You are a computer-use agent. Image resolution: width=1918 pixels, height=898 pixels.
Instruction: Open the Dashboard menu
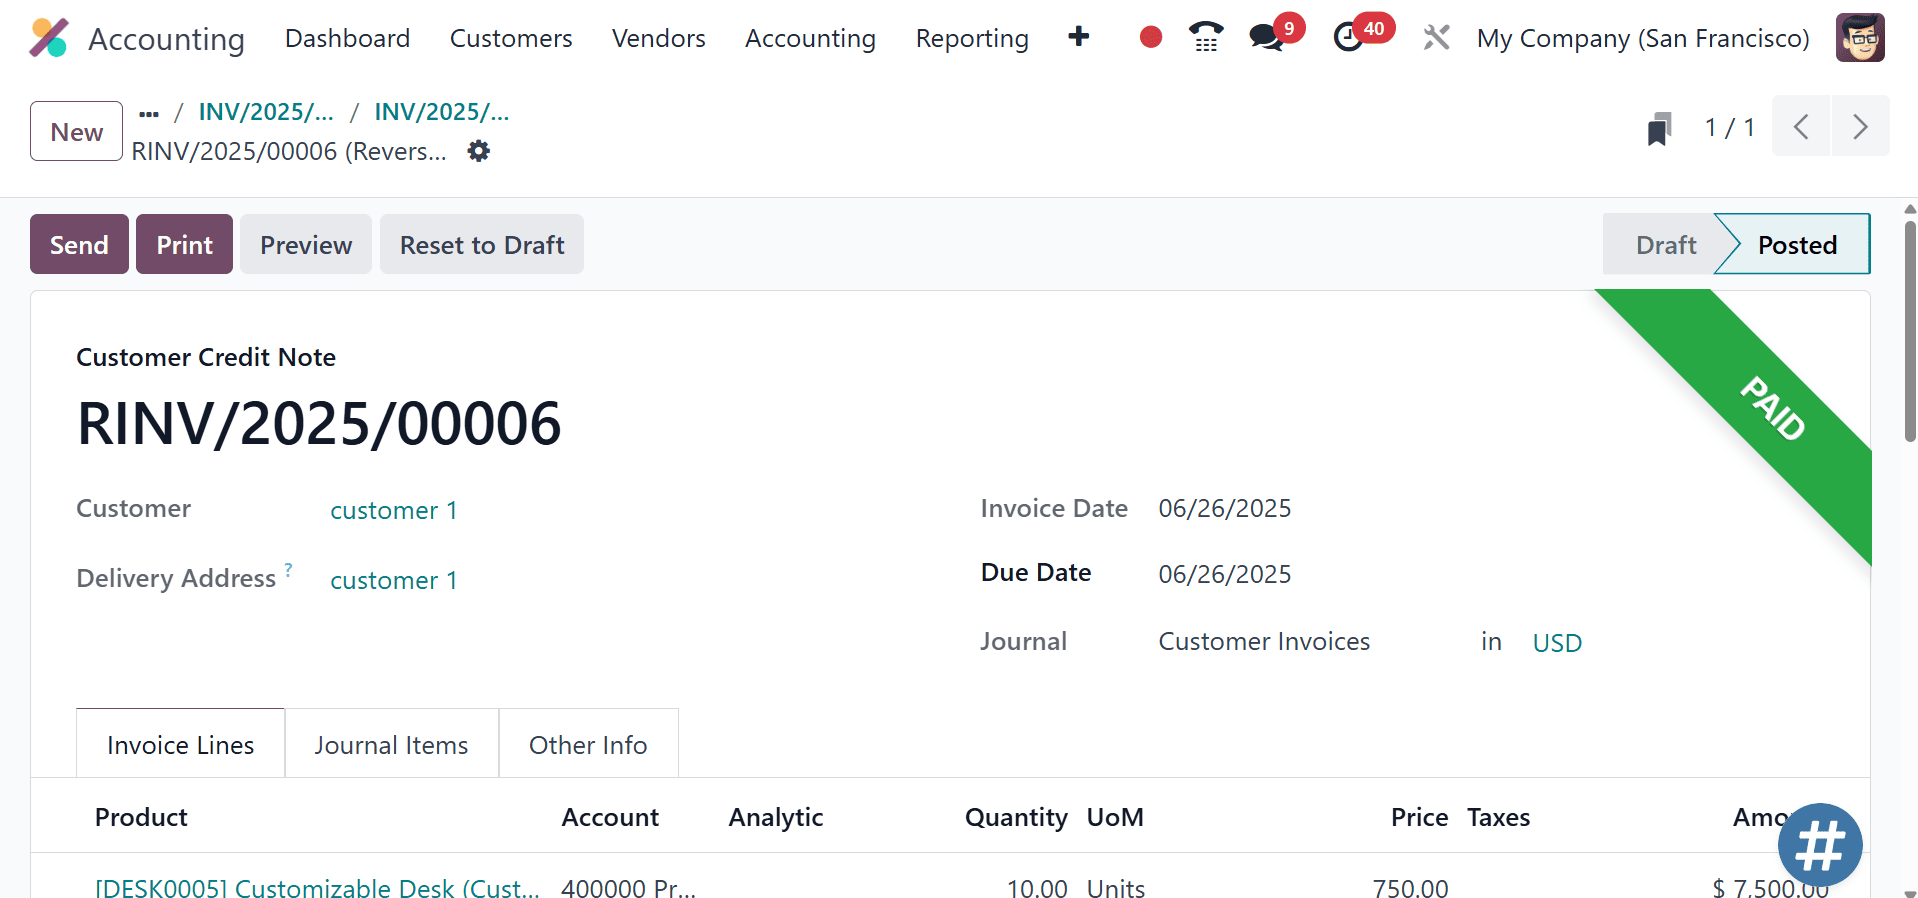click(x=347, y=38)
